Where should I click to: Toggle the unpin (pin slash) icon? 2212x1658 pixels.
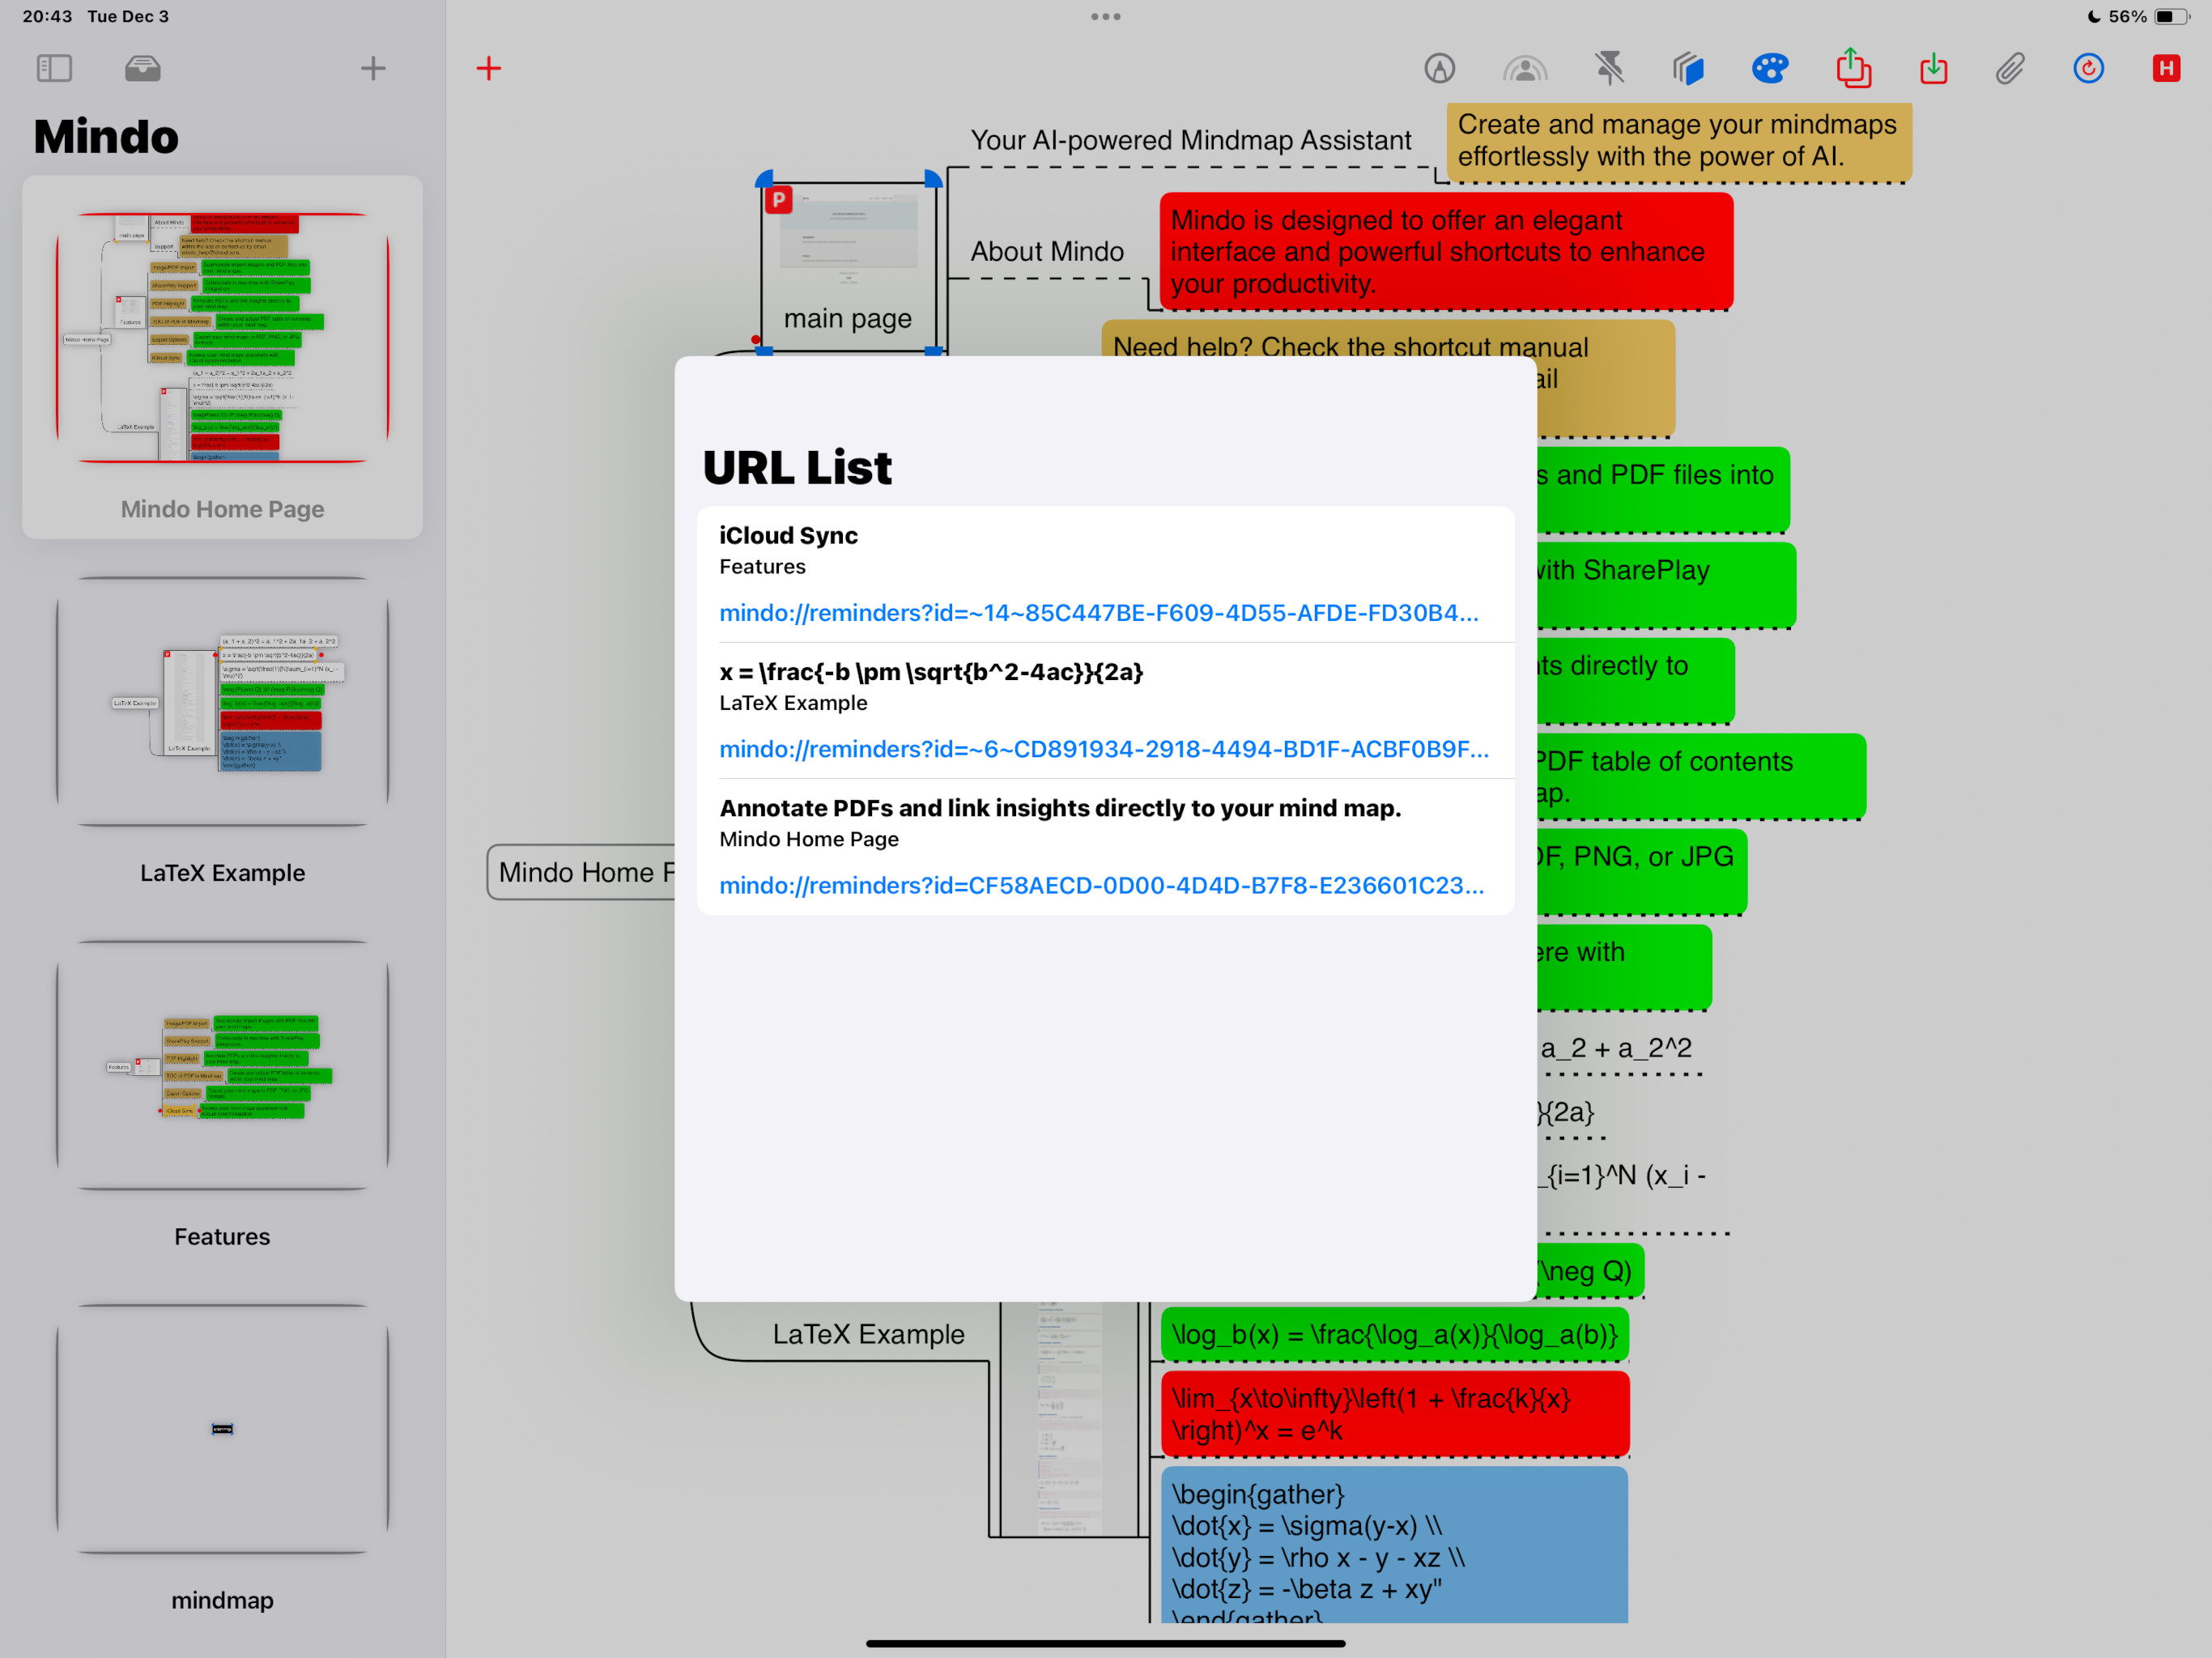pos(1609,69)
